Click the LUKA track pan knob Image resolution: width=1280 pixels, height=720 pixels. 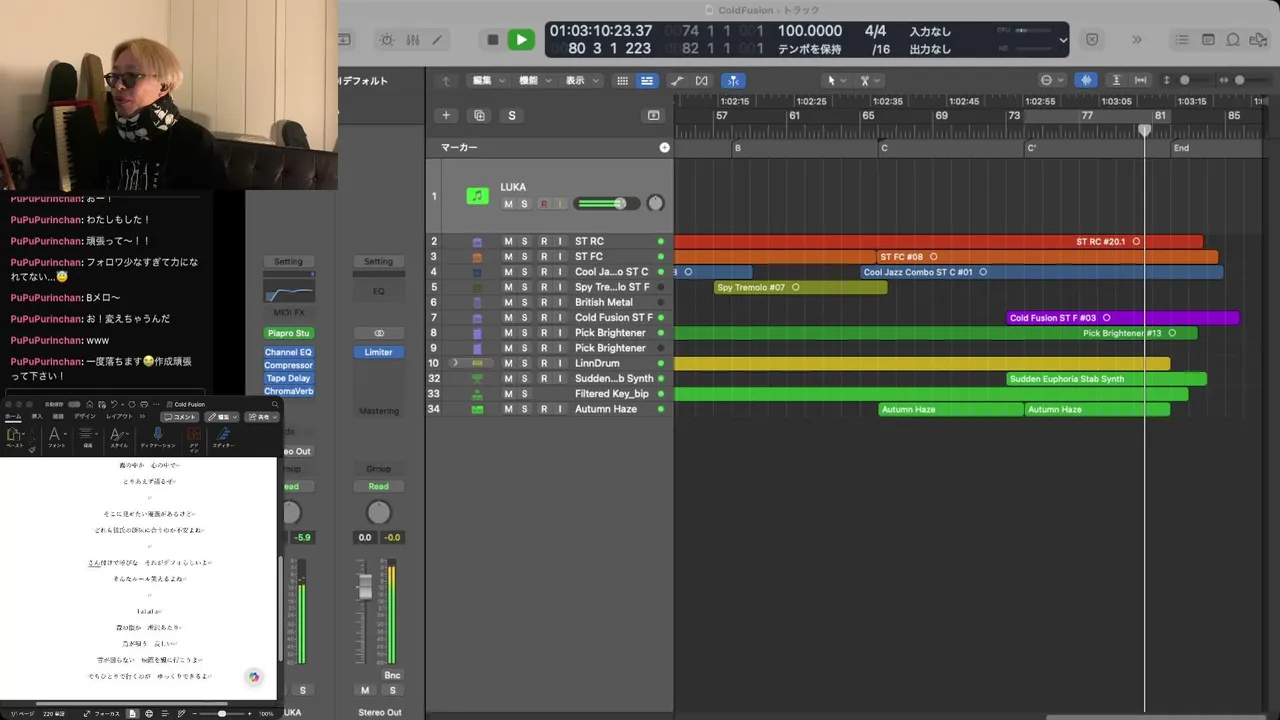[655, 203]
